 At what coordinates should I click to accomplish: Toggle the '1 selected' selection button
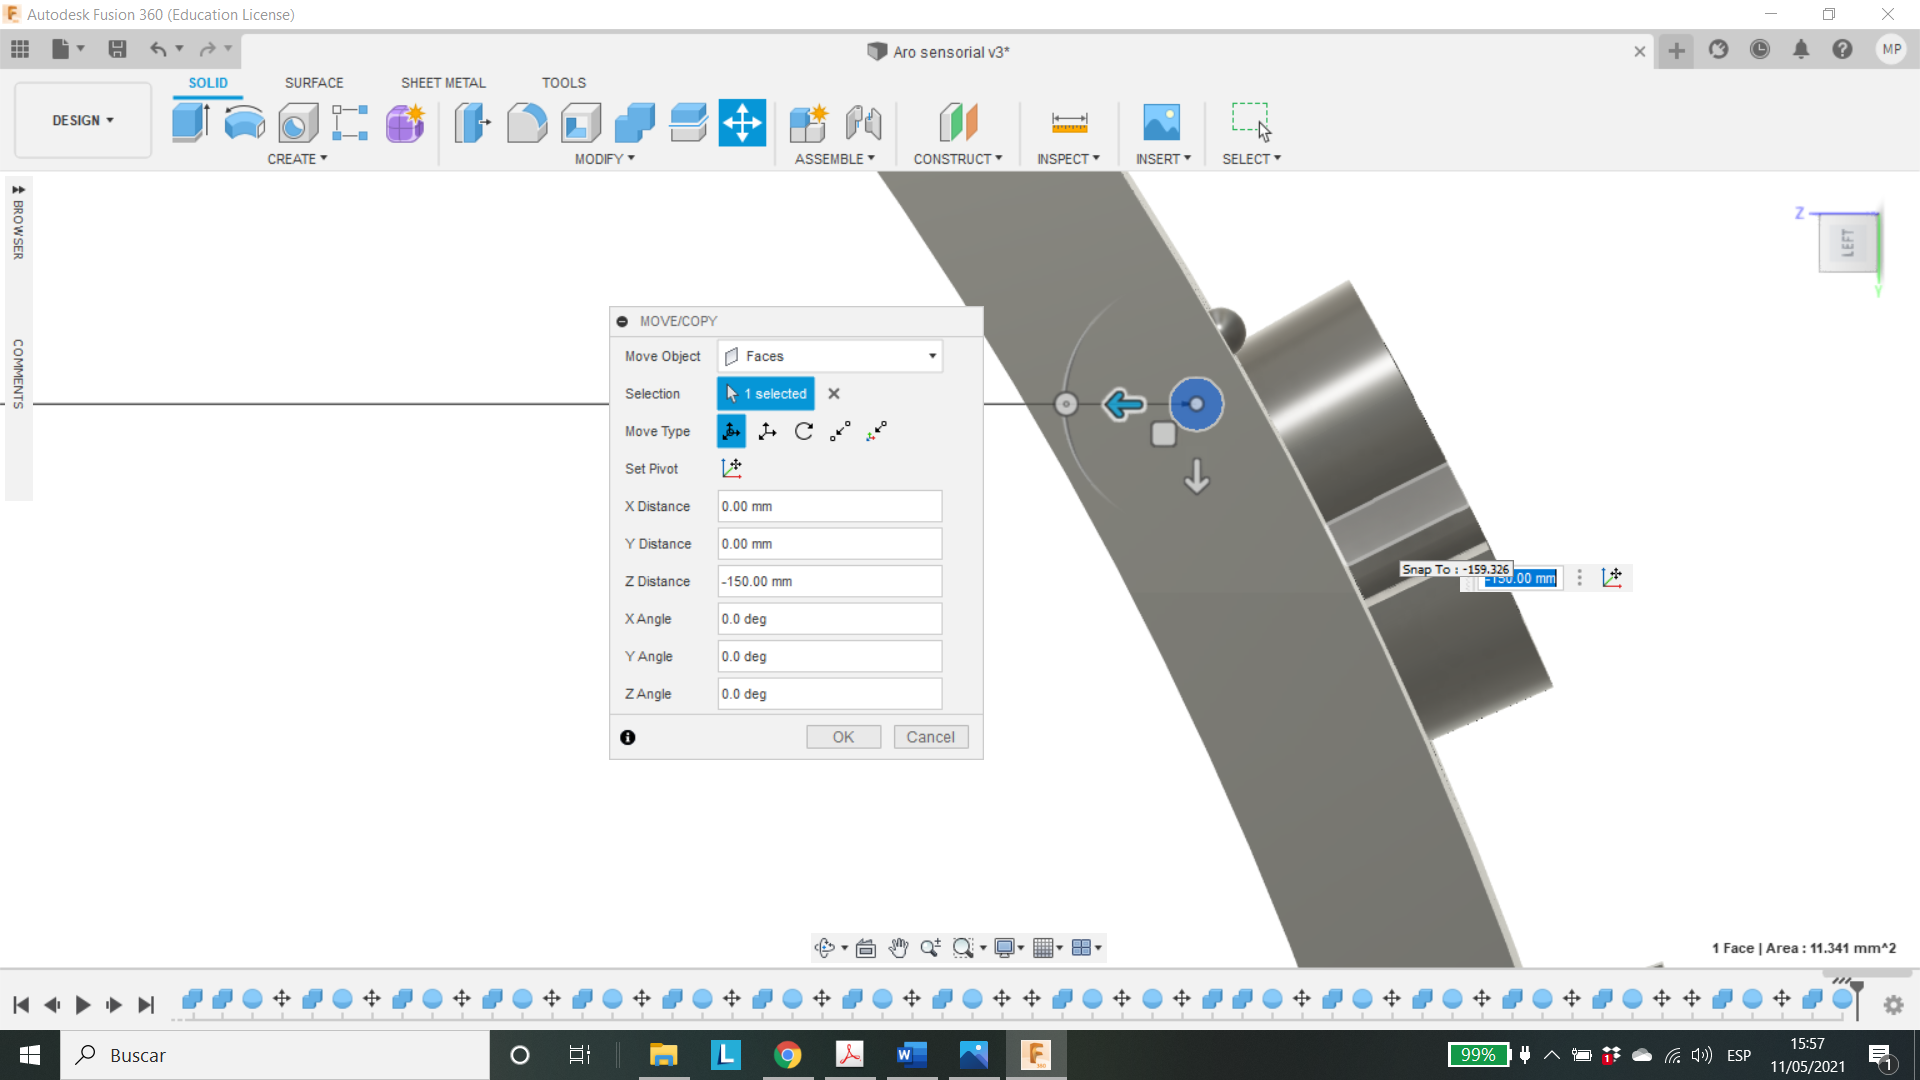click(x=766, y=394)
